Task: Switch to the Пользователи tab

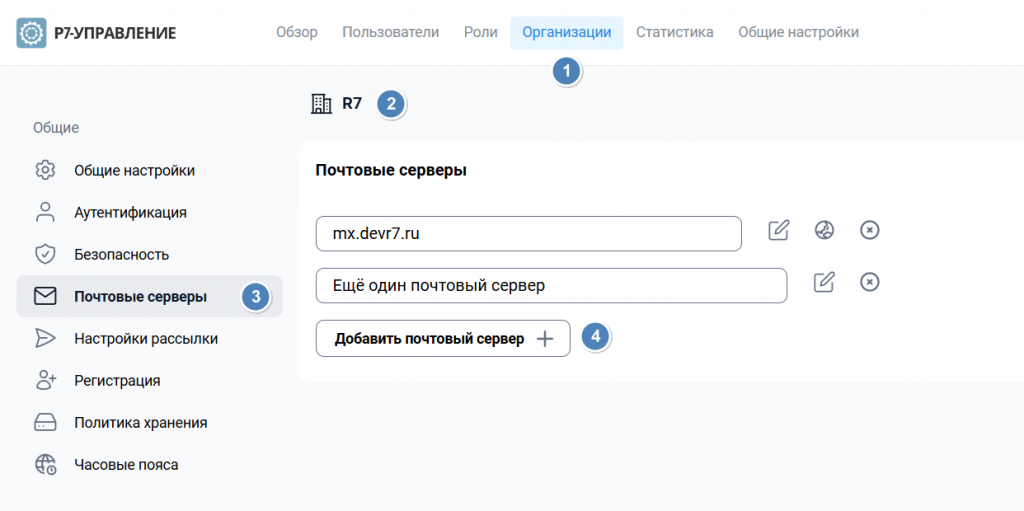Action: pos(390,32)
